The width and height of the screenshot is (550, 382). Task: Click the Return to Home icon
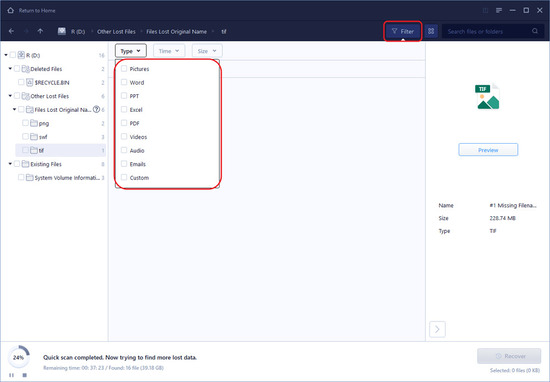point(11,11)
